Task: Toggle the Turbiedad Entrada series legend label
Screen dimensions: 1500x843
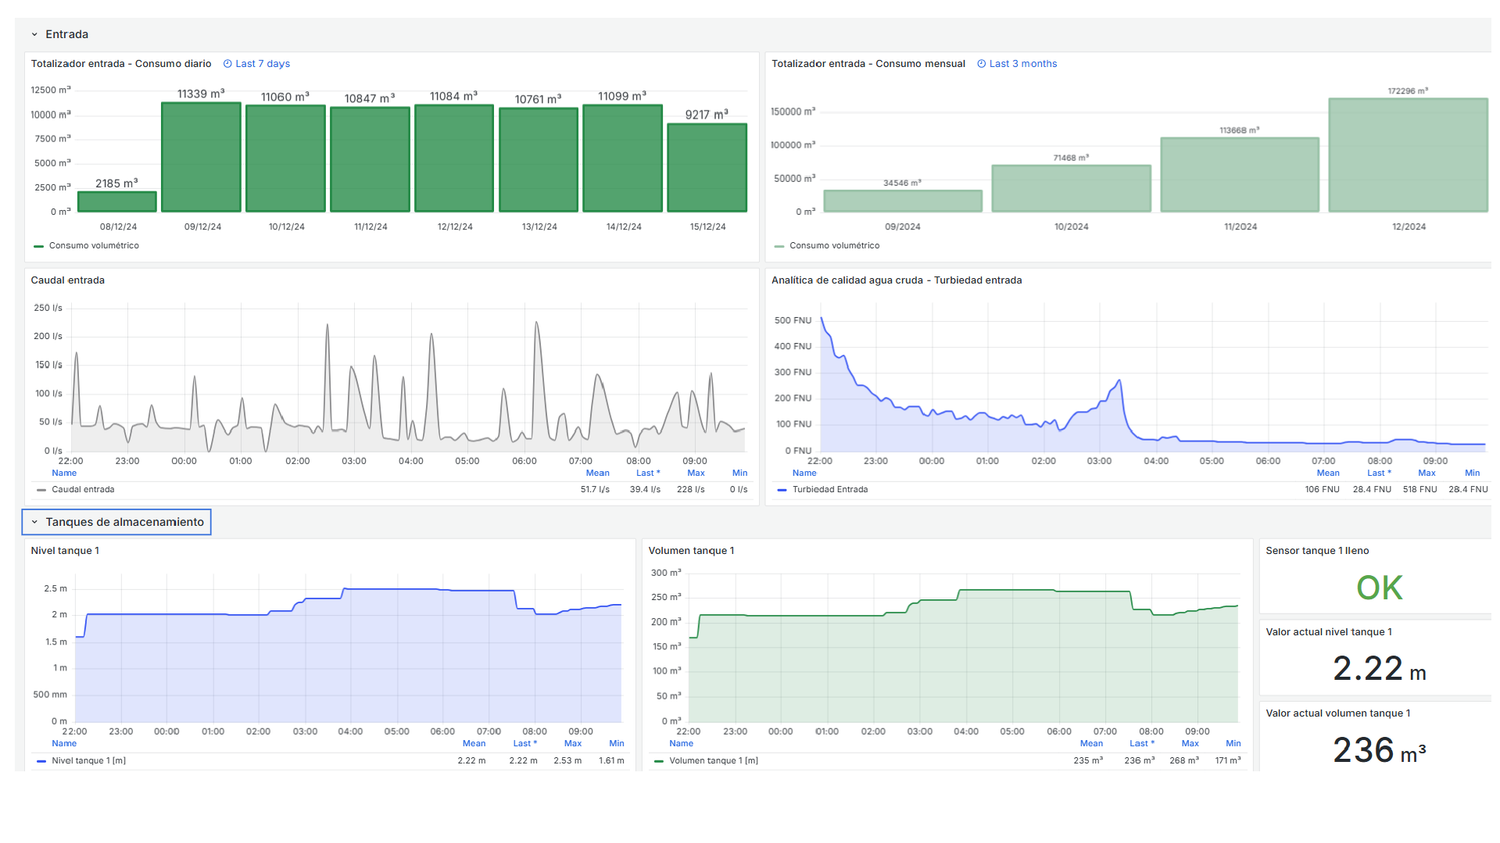Action: pos(830,490)
